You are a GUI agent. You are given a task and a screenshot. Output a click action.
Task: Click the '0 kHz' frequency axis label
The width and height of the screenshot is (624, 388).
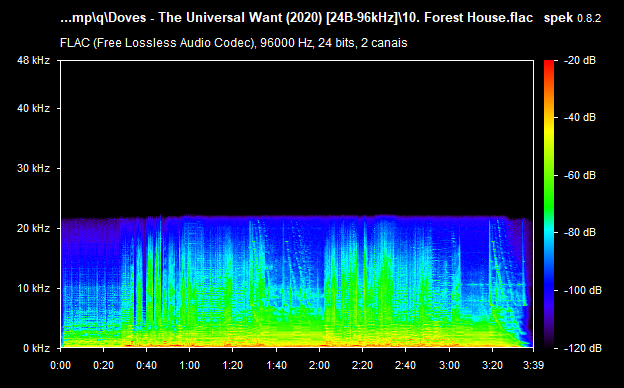tap(37, 348)
